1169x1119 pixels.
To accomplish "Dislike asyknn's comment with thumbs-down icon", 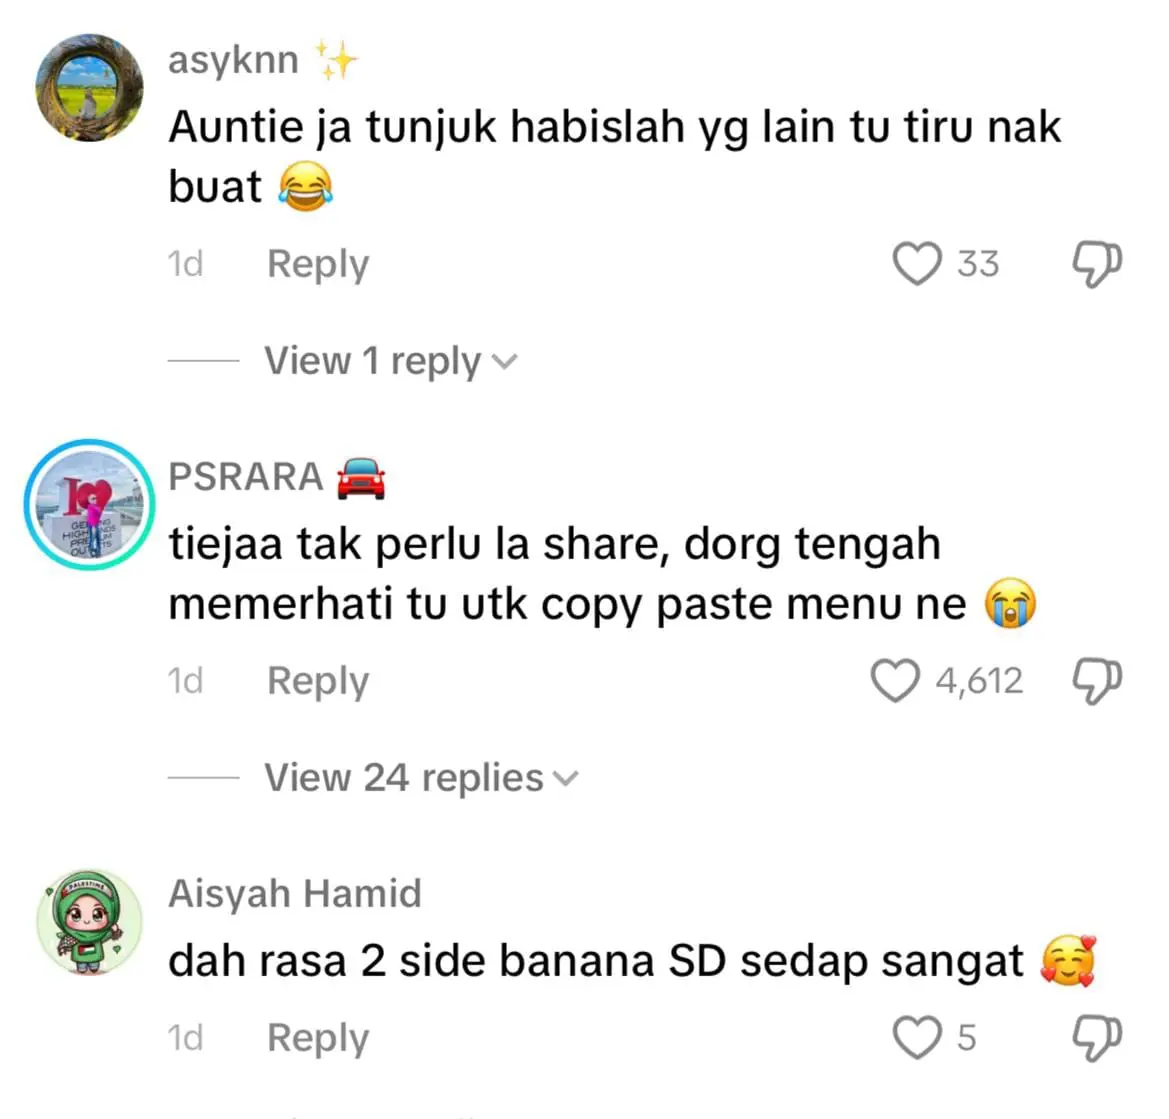I will click(x=1097, y=265).
